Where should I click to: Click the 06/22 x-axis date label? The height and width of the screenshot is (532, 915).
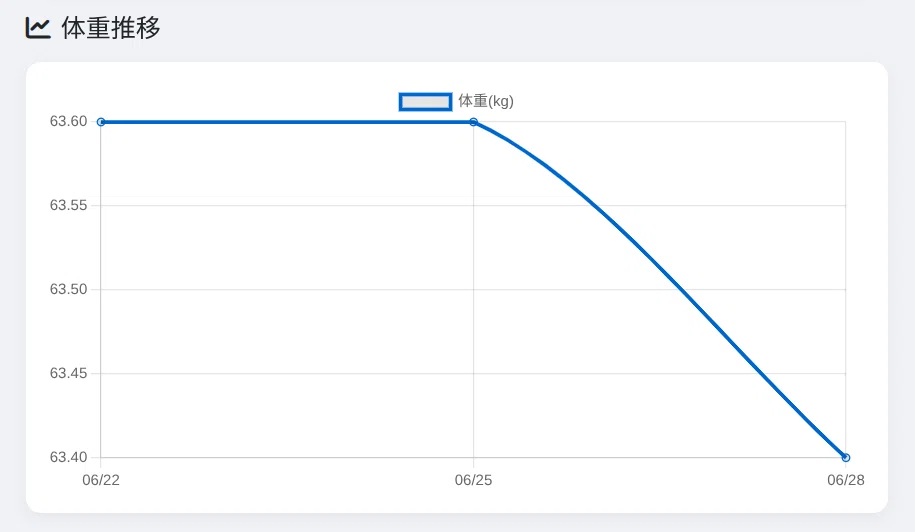click(101, 480)
